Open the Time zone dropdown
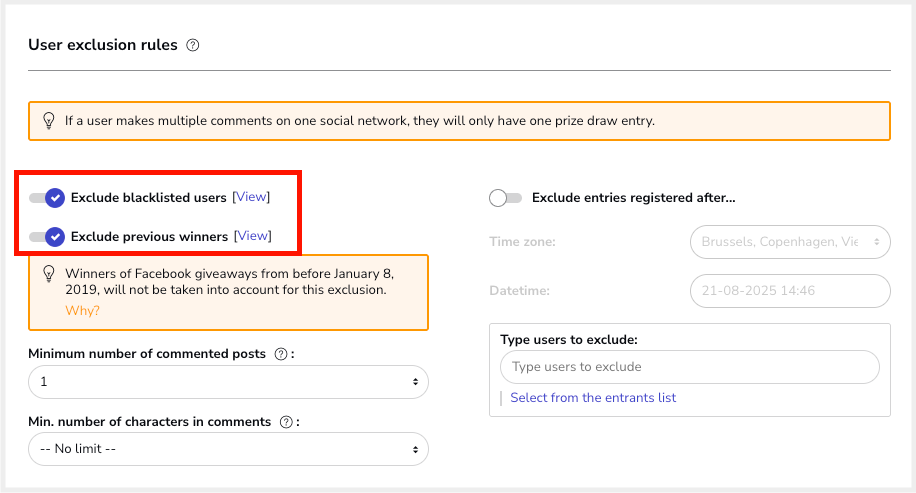The image size is (916, 493). tap(789, 242)
